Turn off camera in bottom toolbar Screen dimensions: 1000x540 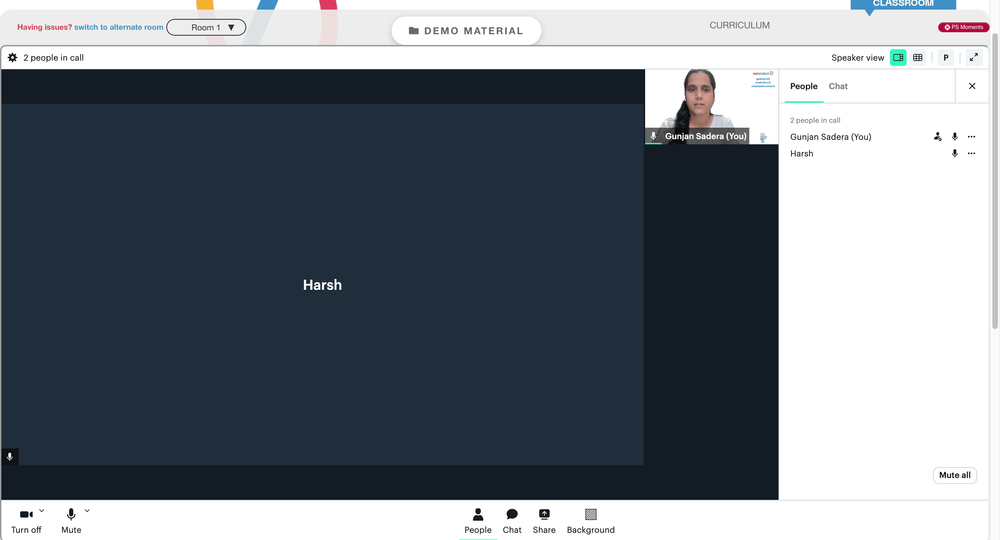pos(26,521)
